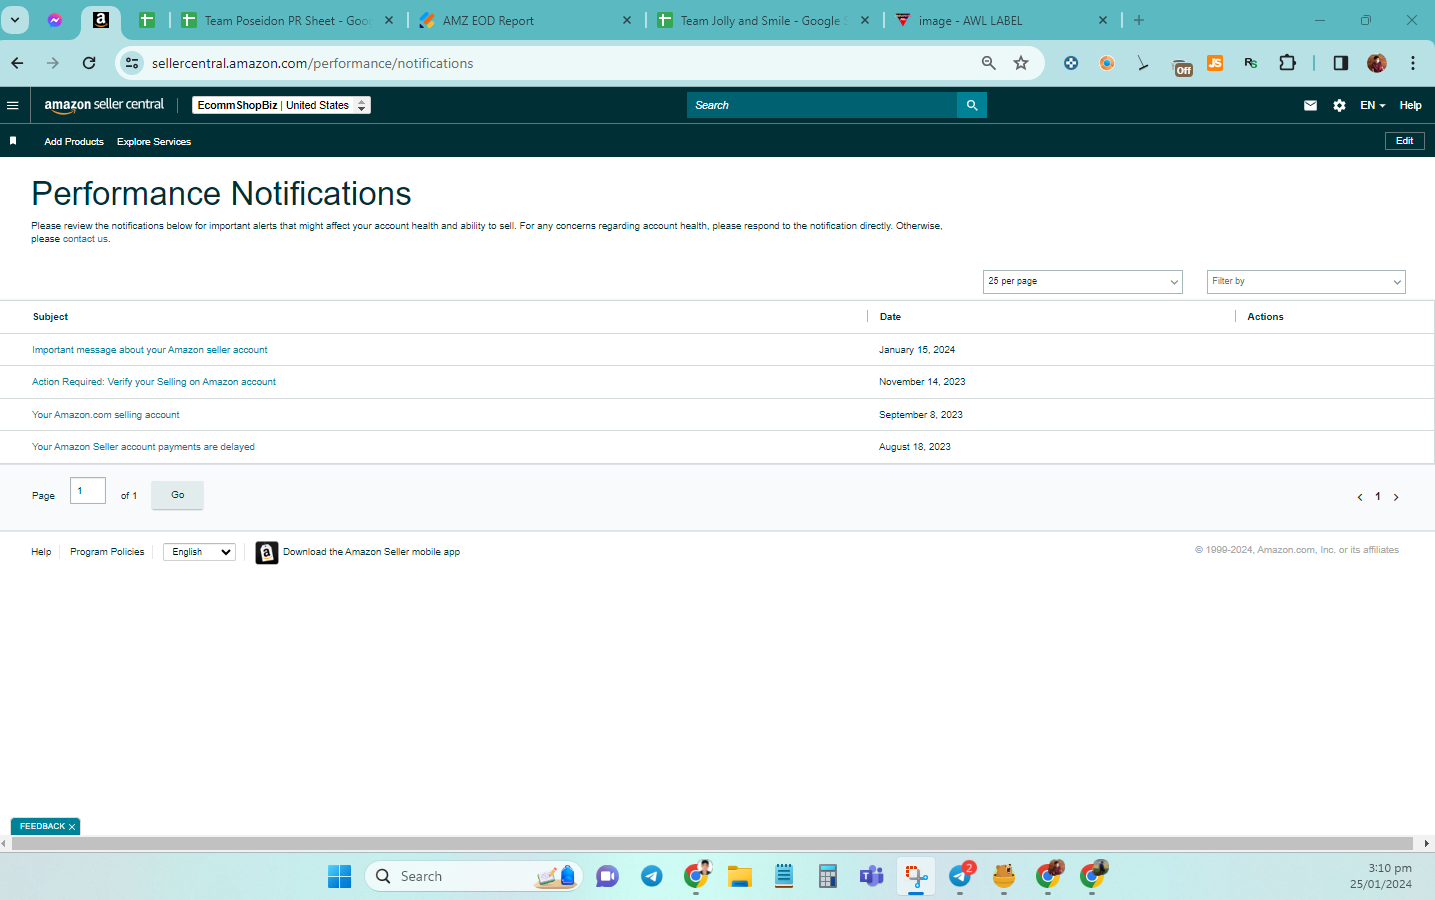Open the Extensions puzzle piece menu

tap(1287, 63)
